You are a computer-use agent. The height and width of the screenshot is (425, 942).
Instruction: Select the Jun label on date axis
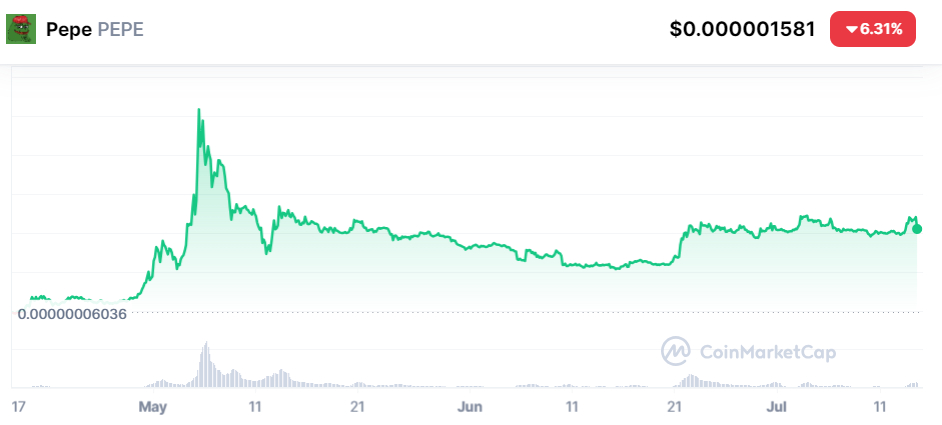pos(470,407)
